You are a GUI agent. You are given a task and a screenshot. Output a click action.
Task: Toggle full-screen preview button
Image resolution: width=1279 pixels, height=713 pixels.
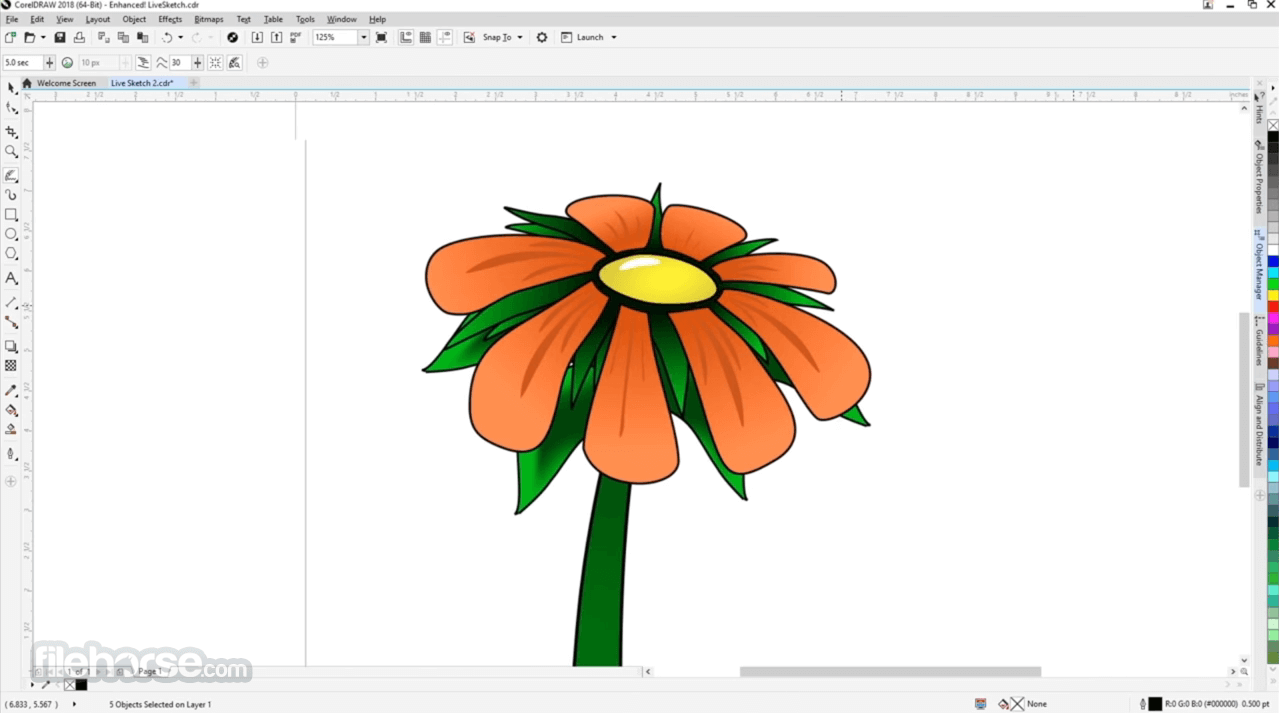pos(381,37)
